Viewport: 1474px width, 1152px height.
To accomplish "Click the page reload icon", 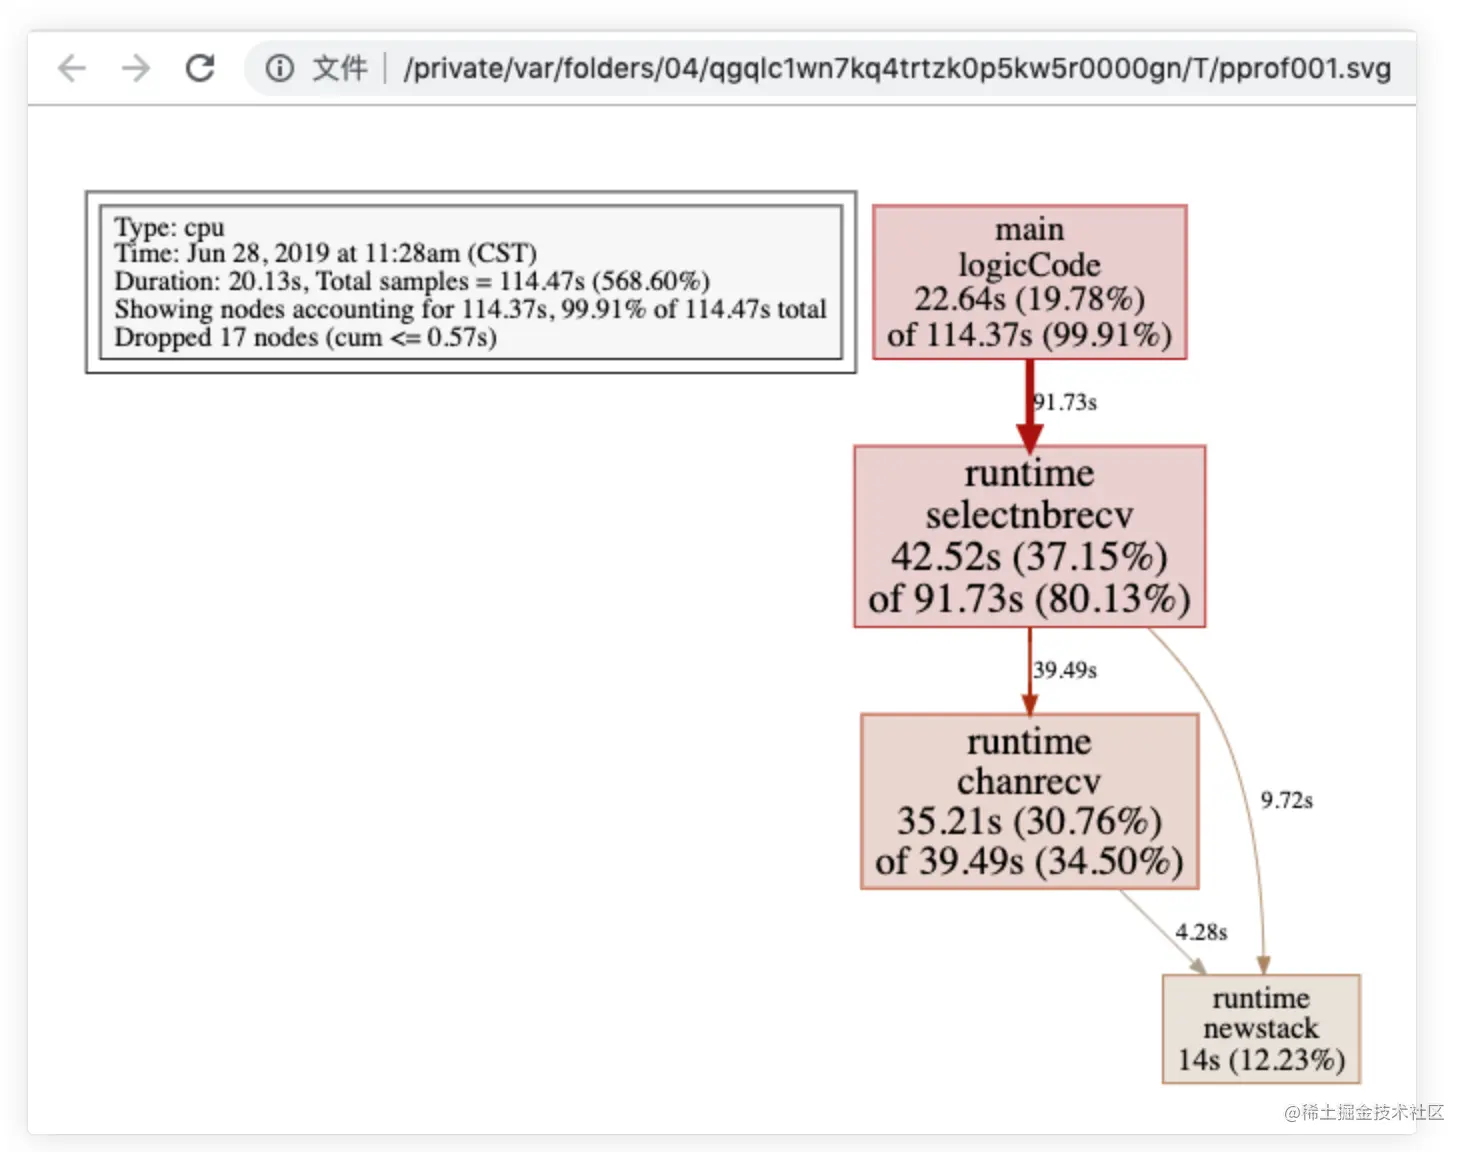I will [x=201, y=68].
